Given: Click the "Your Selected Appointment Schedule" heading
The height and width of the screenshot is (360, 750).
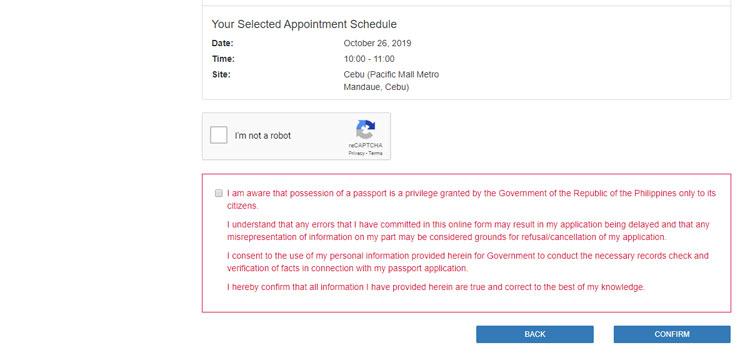Looking at the screenshot, I should pyautogui.click(x=304, y=24).
